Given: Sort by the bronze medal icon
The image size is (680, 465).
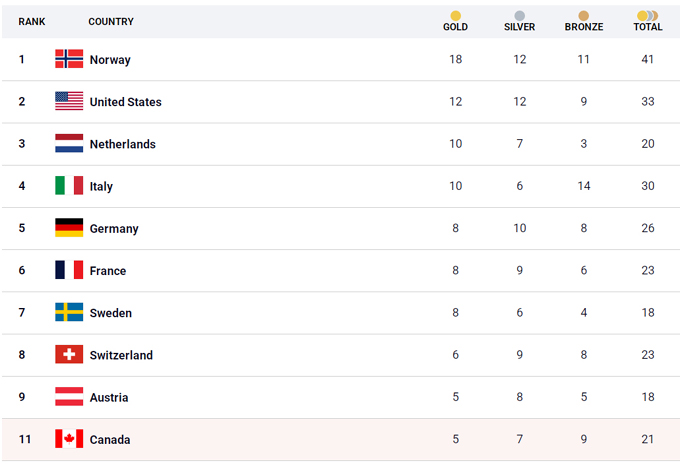Looking at the screenshot, I should 583,16.
